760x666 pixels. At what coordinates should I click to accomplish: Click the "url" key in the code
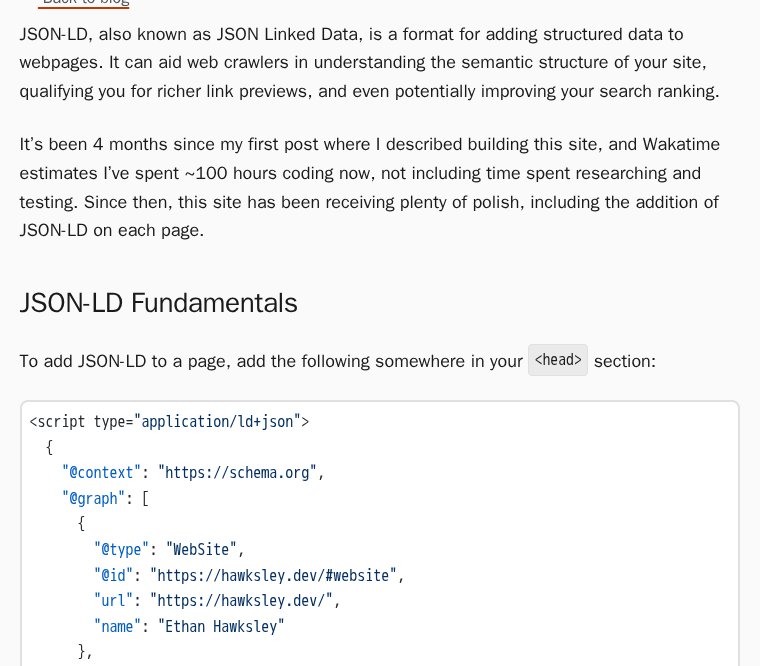[113, 601]
